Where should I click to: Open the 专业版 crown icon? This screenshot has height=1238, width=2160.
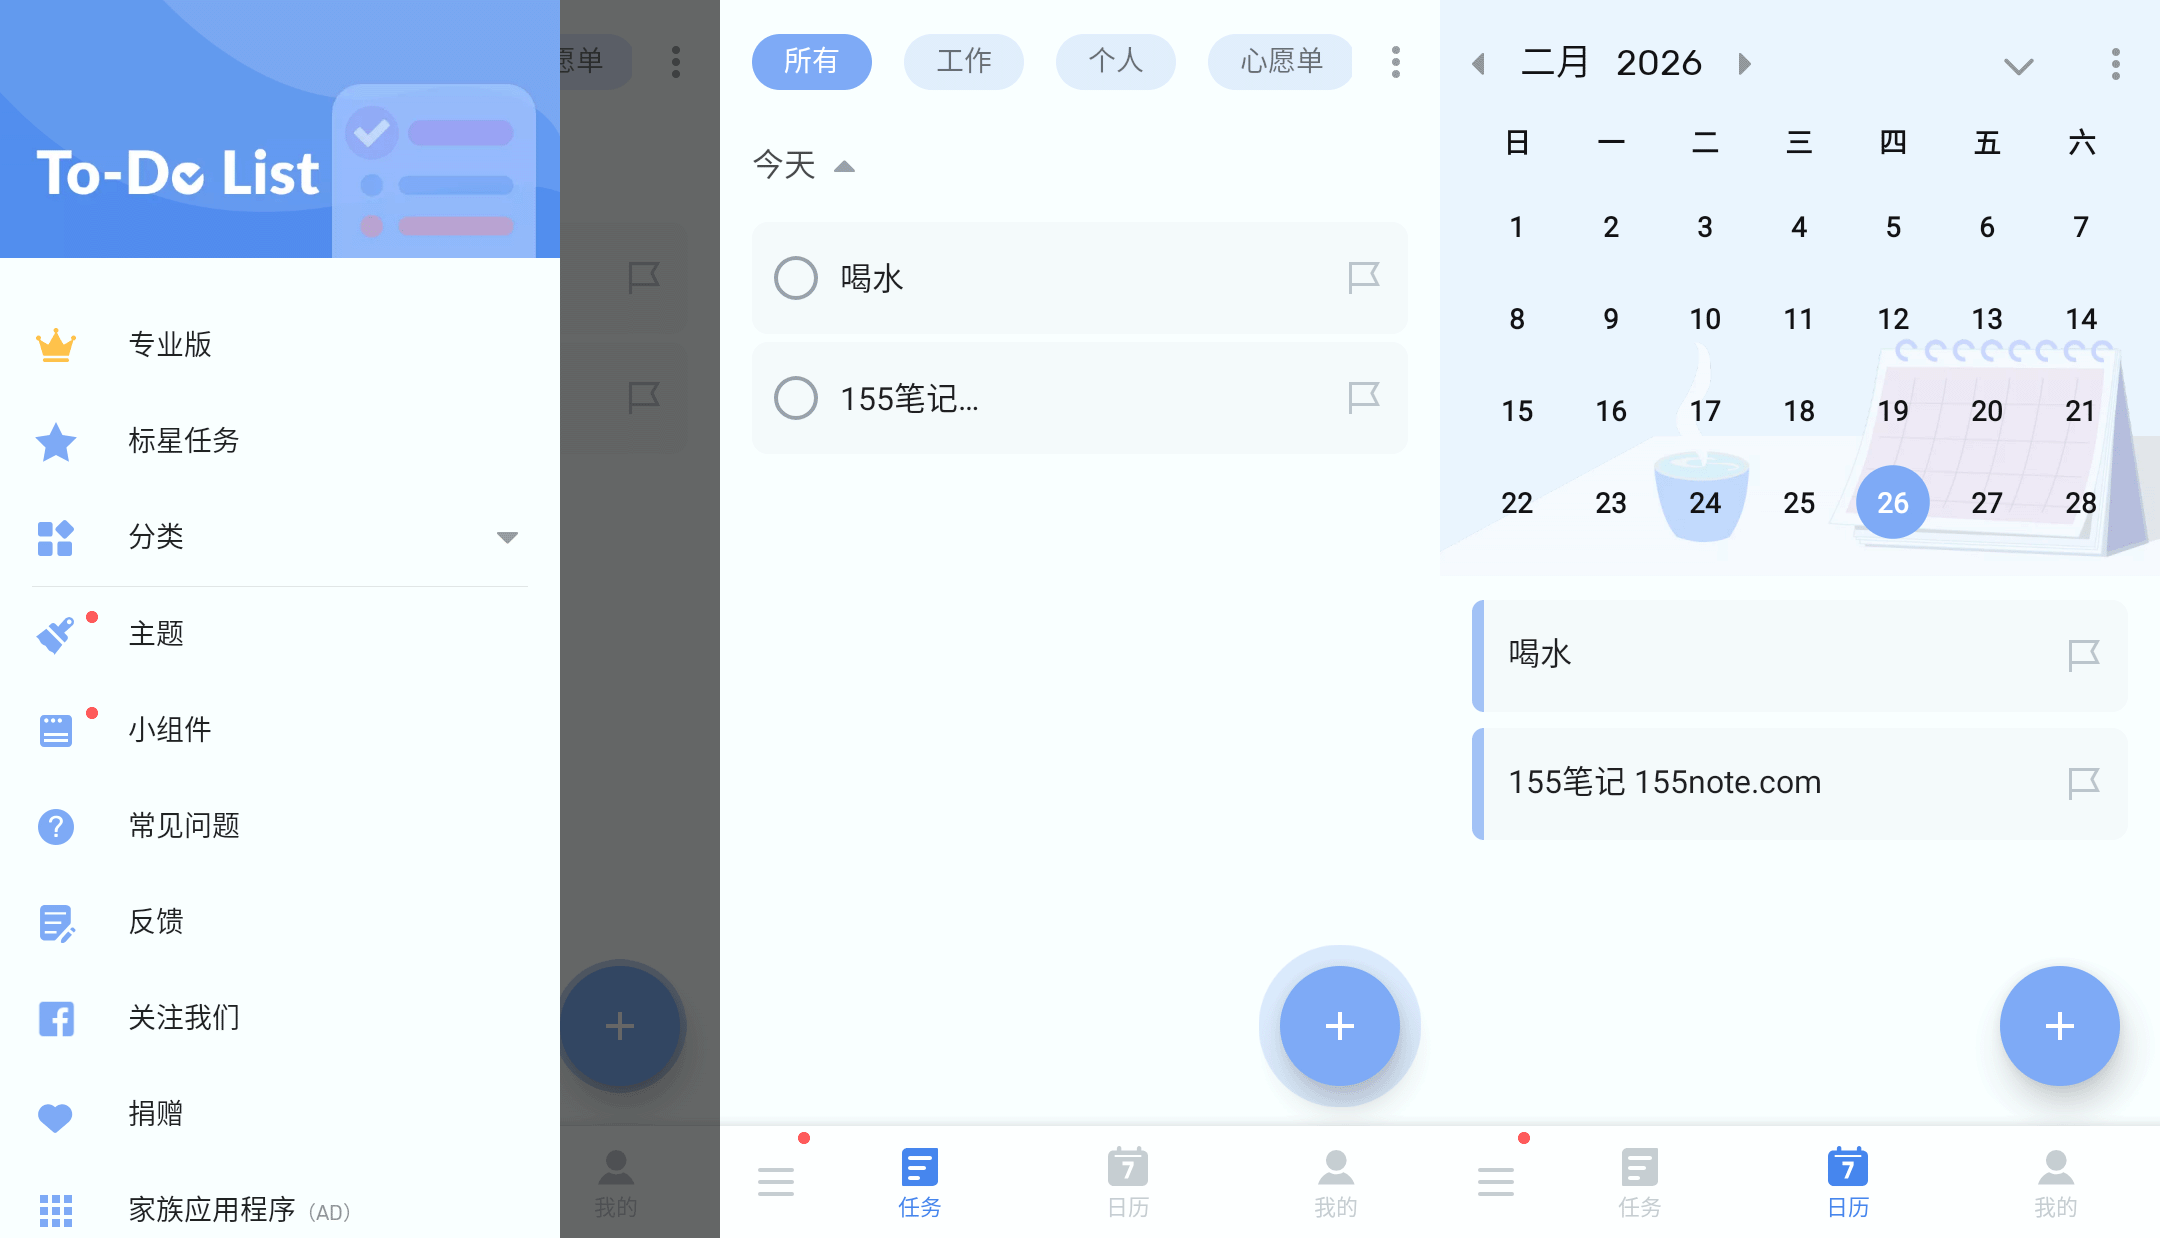(56, 345)
